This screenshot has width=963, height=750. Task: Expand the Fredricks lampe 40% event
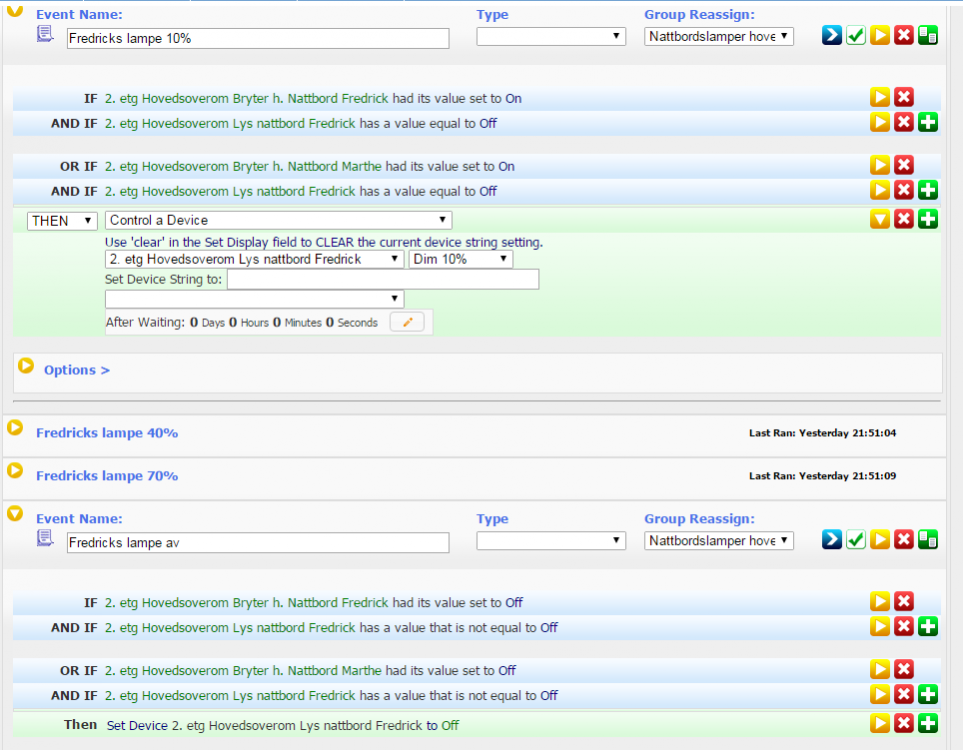coord(15,428)
